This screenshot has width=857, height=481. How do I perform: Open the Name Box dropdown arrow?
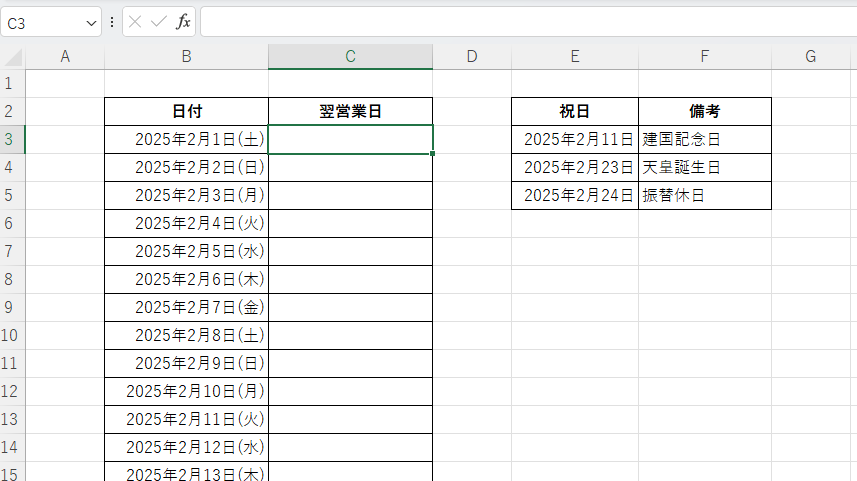point(91,23)
